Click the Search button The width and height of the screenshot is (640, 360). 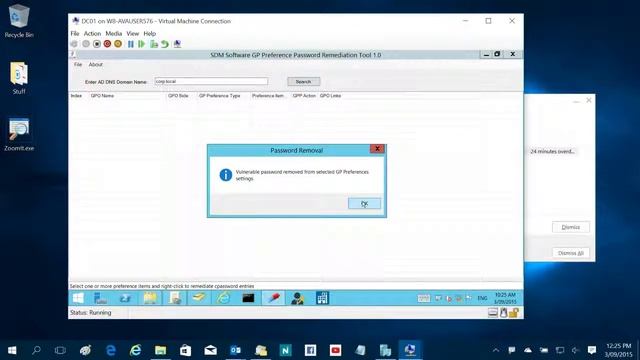click(x=303, y=82)
